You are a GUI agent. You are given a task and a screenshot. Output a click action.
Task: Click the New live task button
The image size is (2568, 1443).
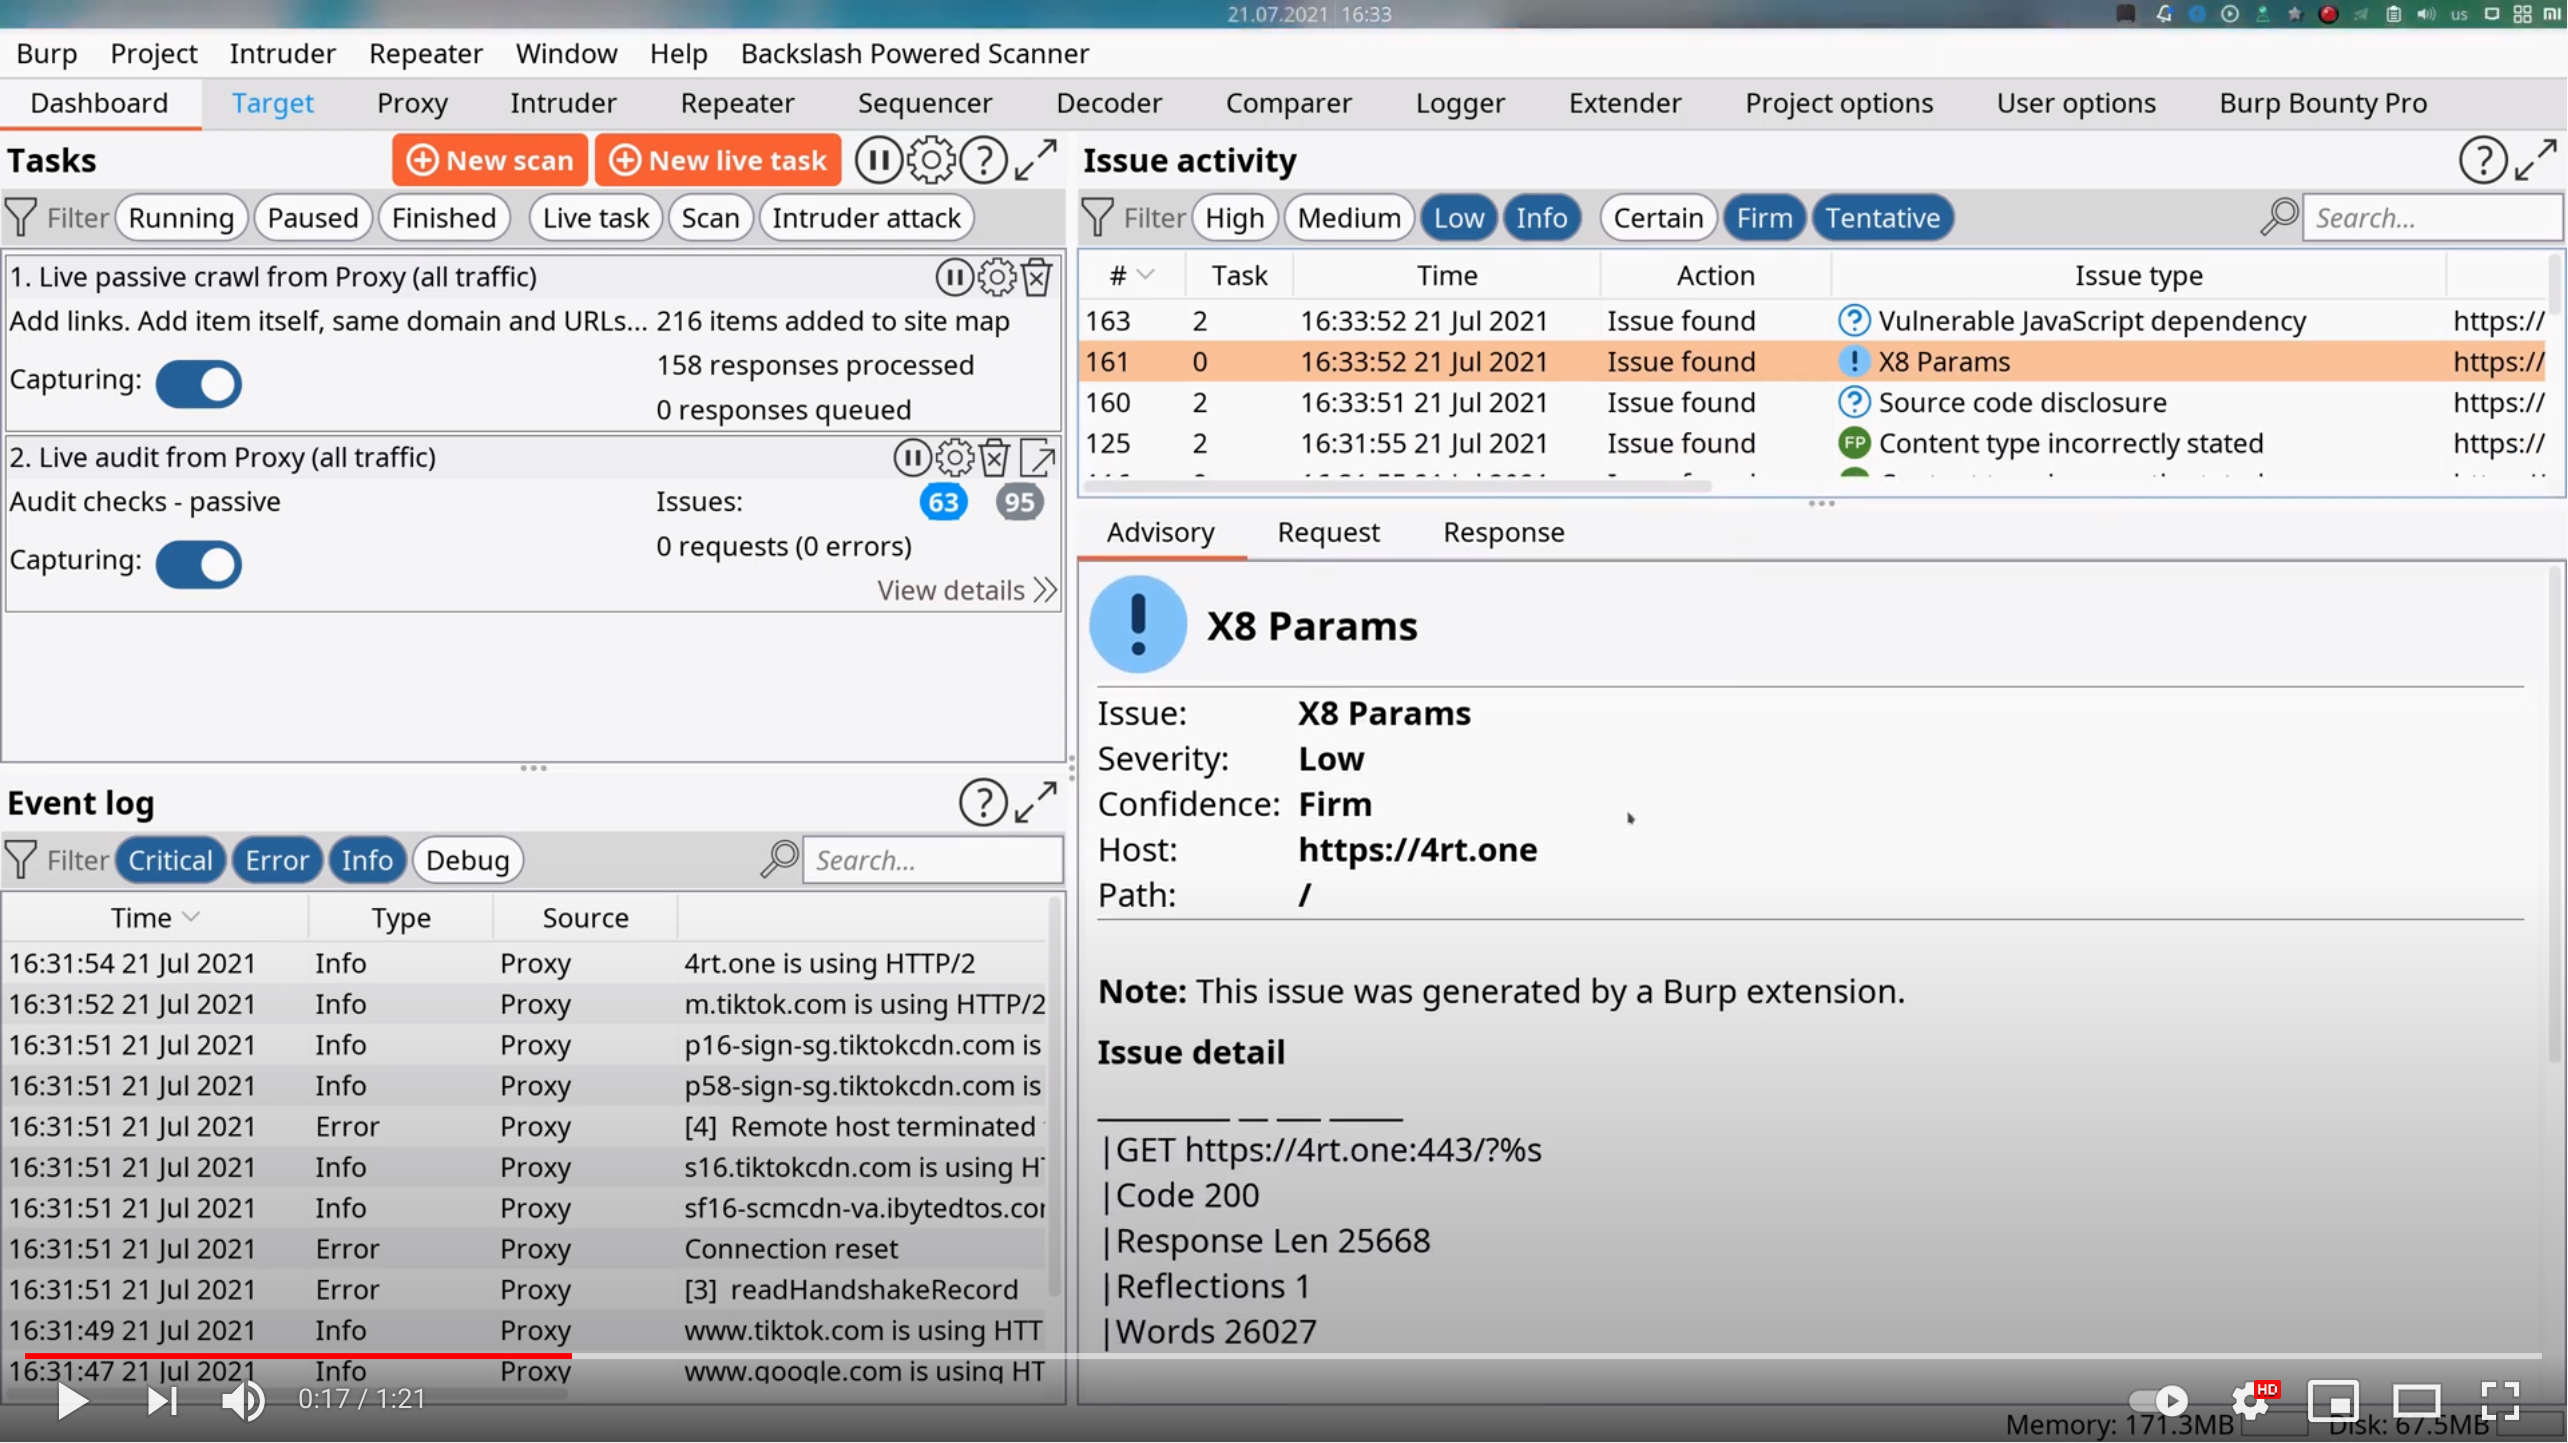pyautogui.click(x=718, y=160)
